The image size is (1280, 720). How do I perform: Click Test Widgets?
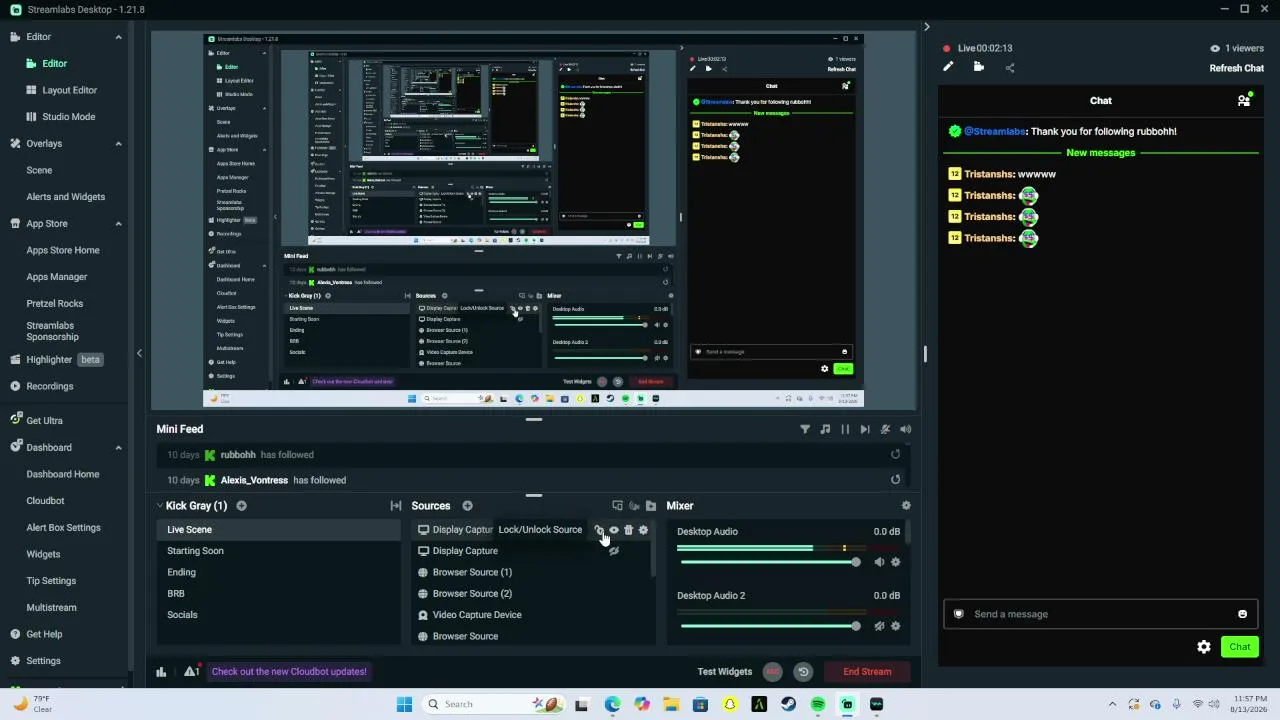pyautogui.click(x=725, y=672)
